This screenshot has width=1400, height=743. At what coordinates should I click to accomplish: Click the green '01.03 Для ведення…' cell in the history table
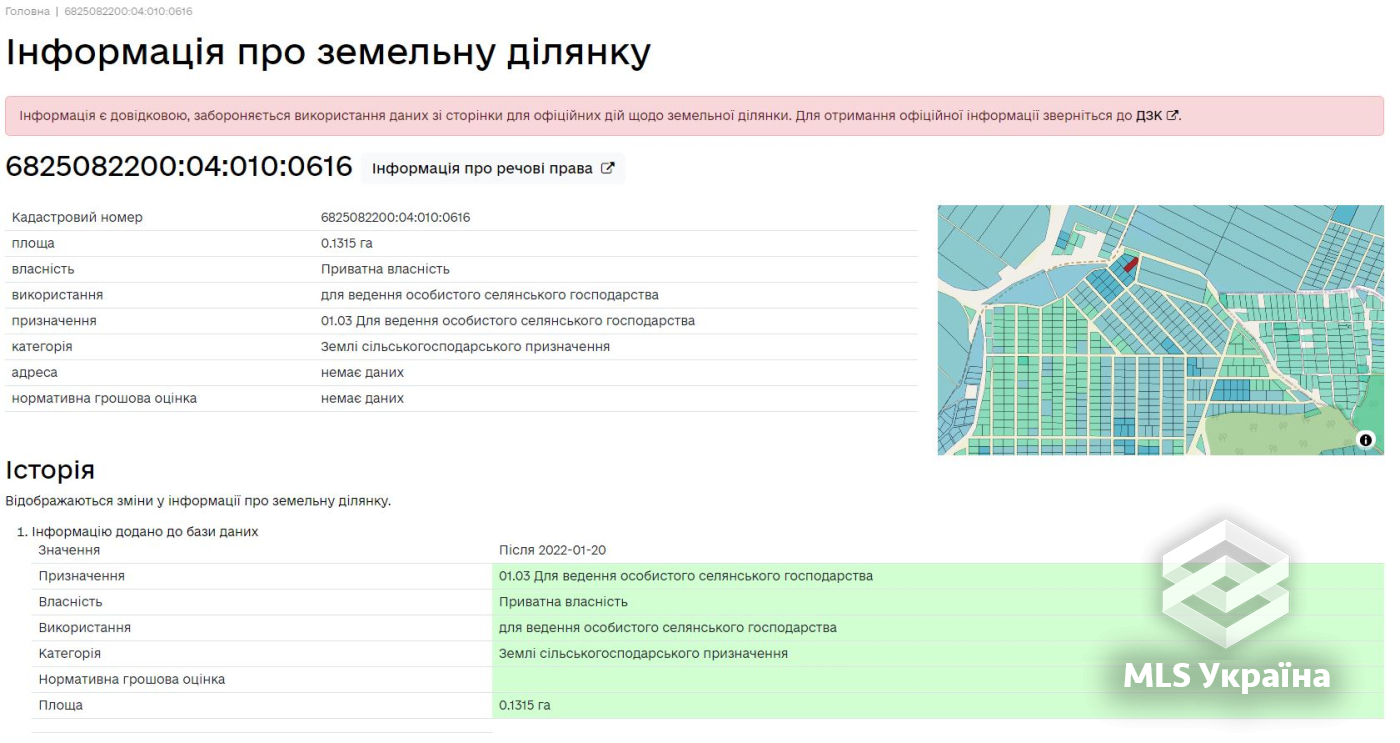click(x=938, y=576)
